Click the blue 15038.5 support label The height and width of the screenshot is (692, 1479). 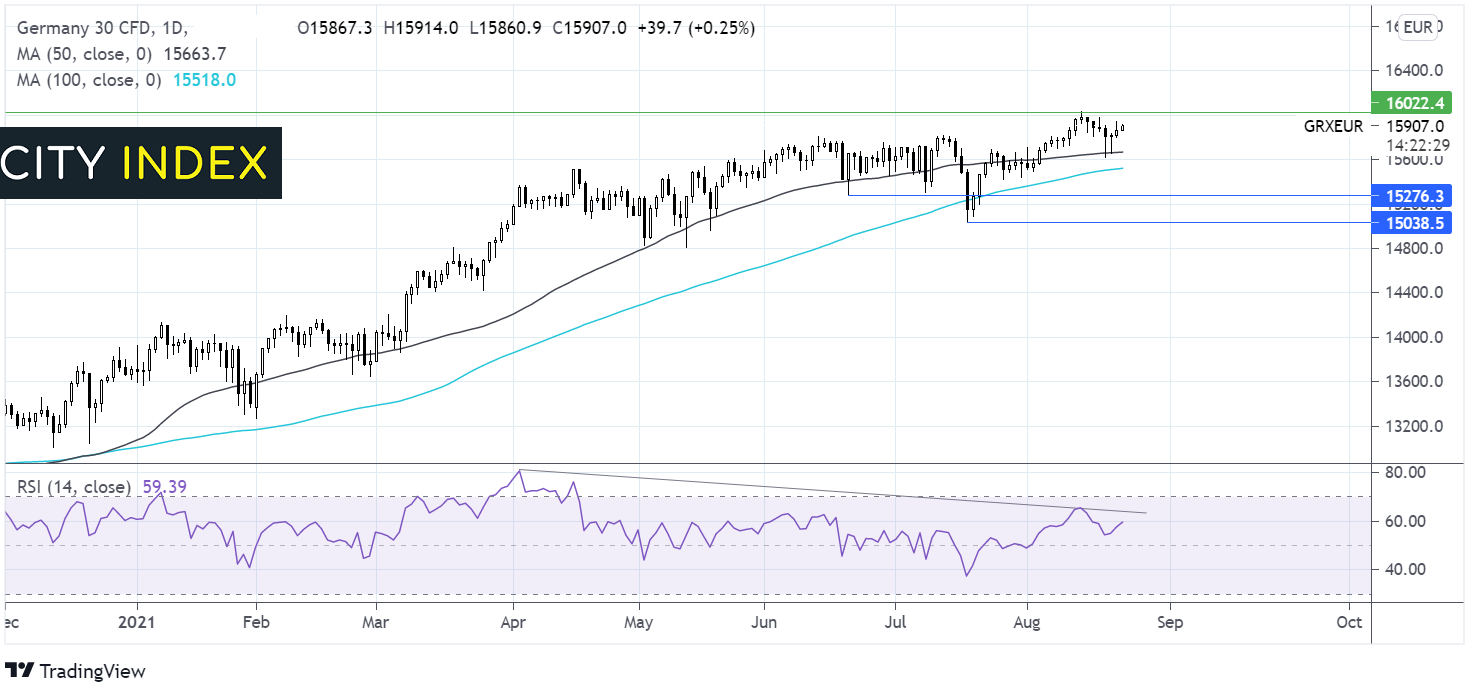(x=1413, y=223)
